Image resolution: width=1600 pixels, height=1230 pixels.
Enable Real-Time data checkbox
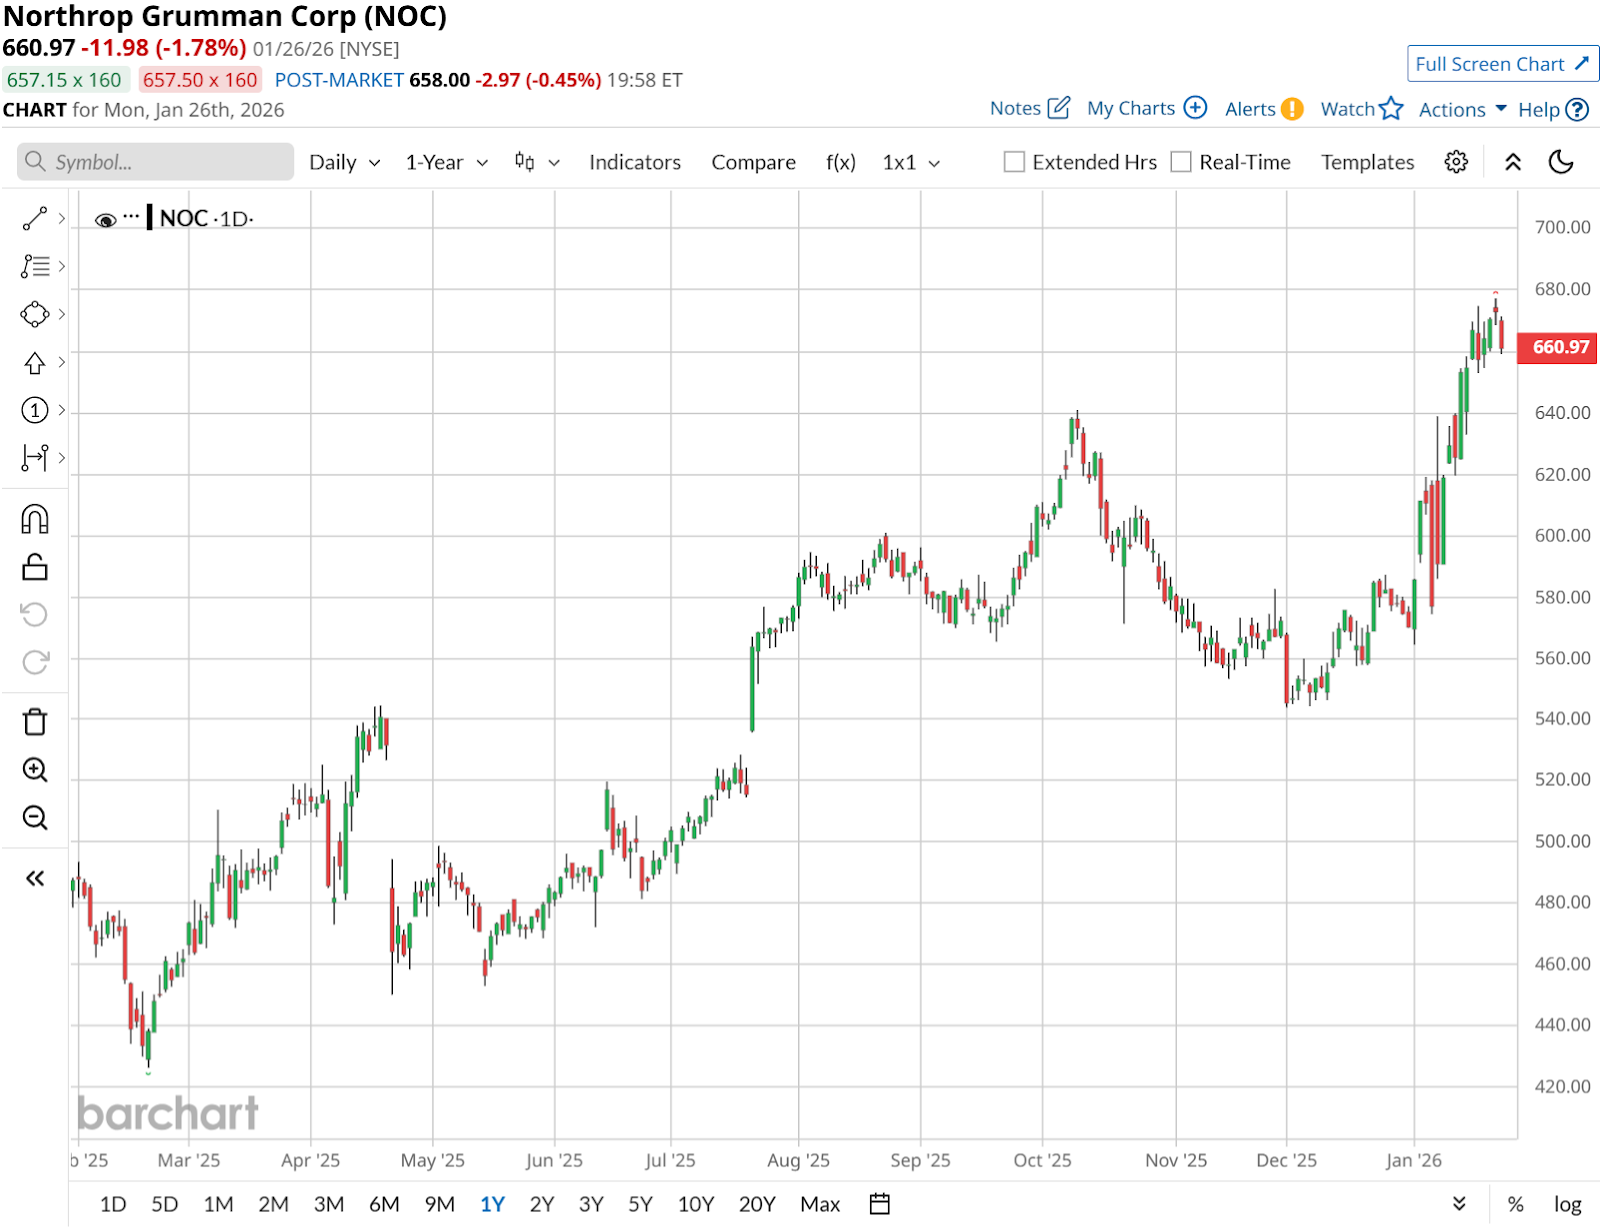pyautogui.click(x=1181, y=161)
